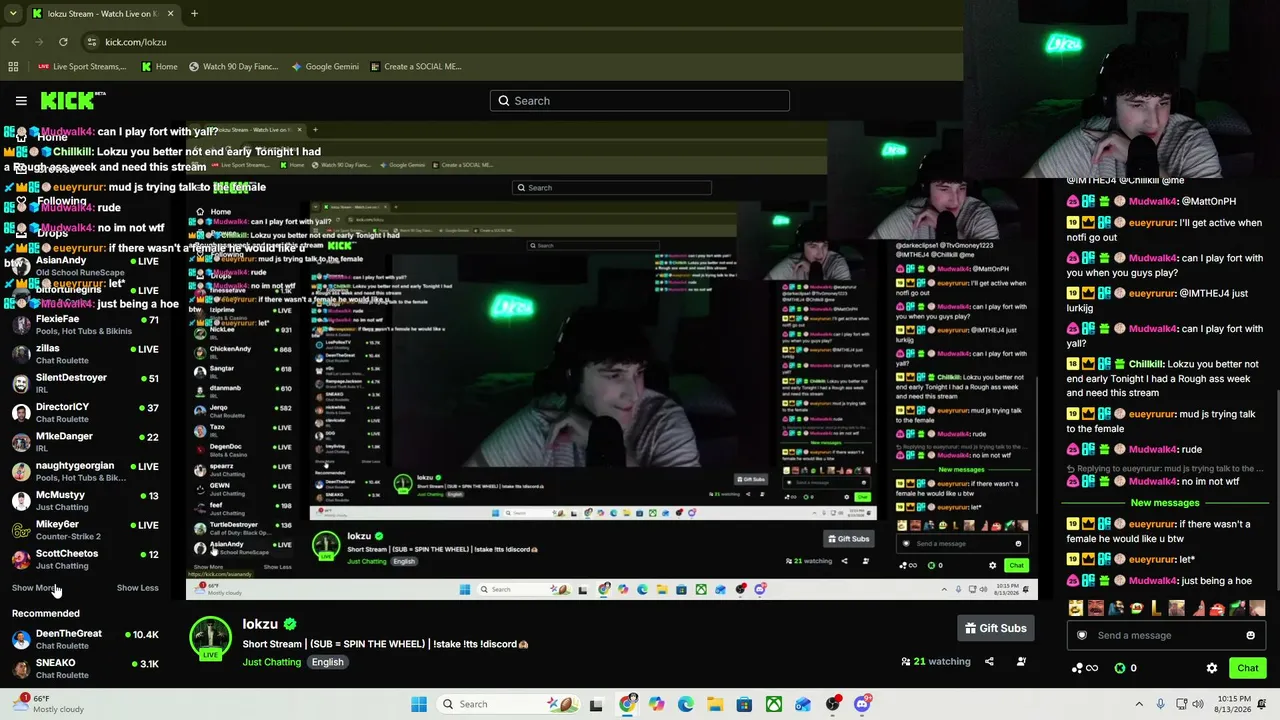Image resolution: width=1280 pixels, height=720 pixels.
Task: Open DirectorICY channel in sidebar
Action: pyautogui.click(x=83, y=412)
